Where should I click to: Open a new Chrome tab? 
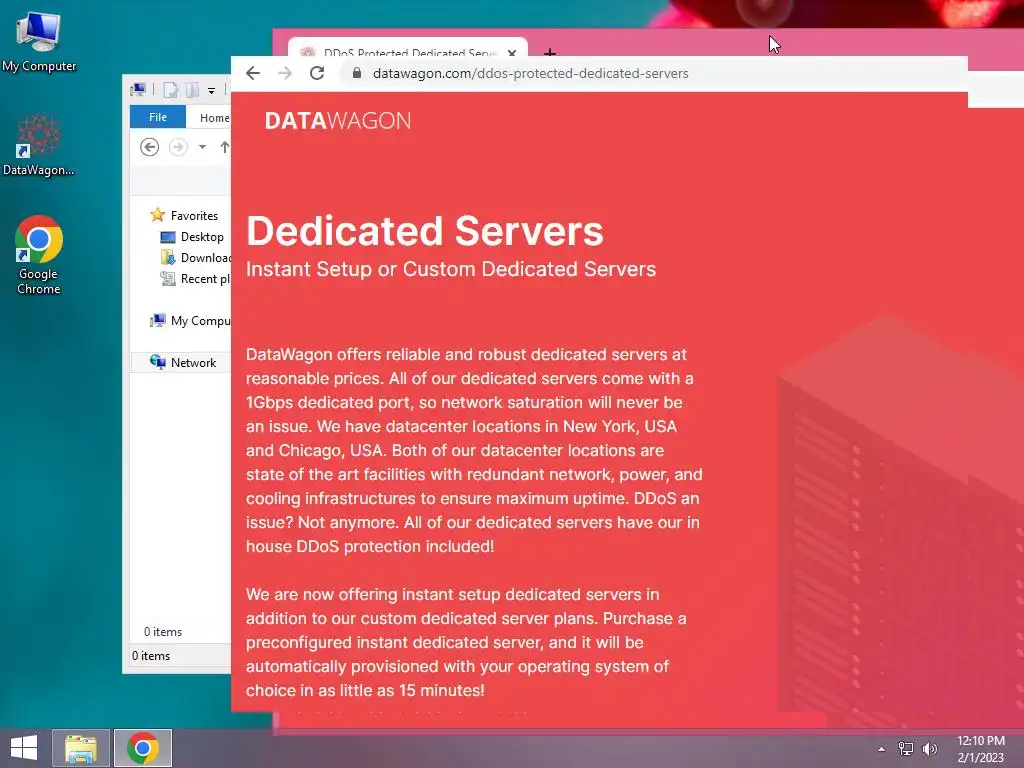[550, 52]
